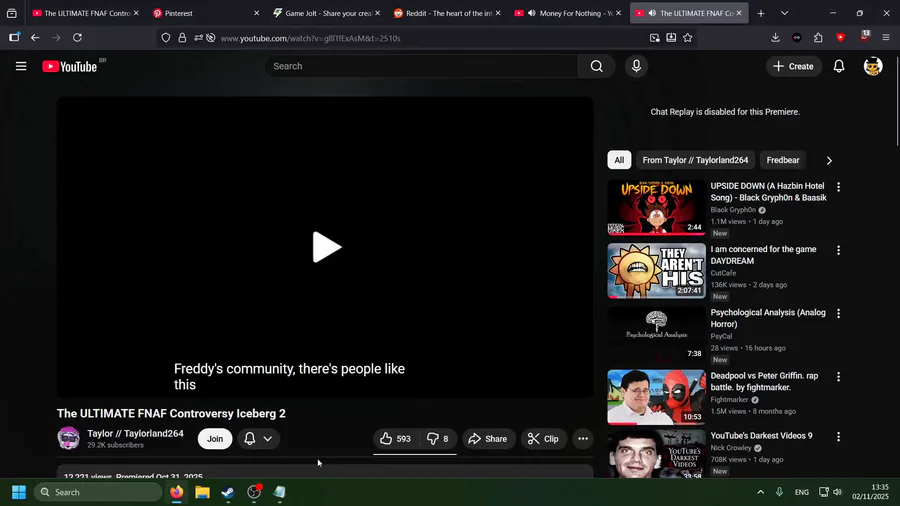
Task: Play the video with center play button
Action: pyautogui.click(x=326, y=247)
